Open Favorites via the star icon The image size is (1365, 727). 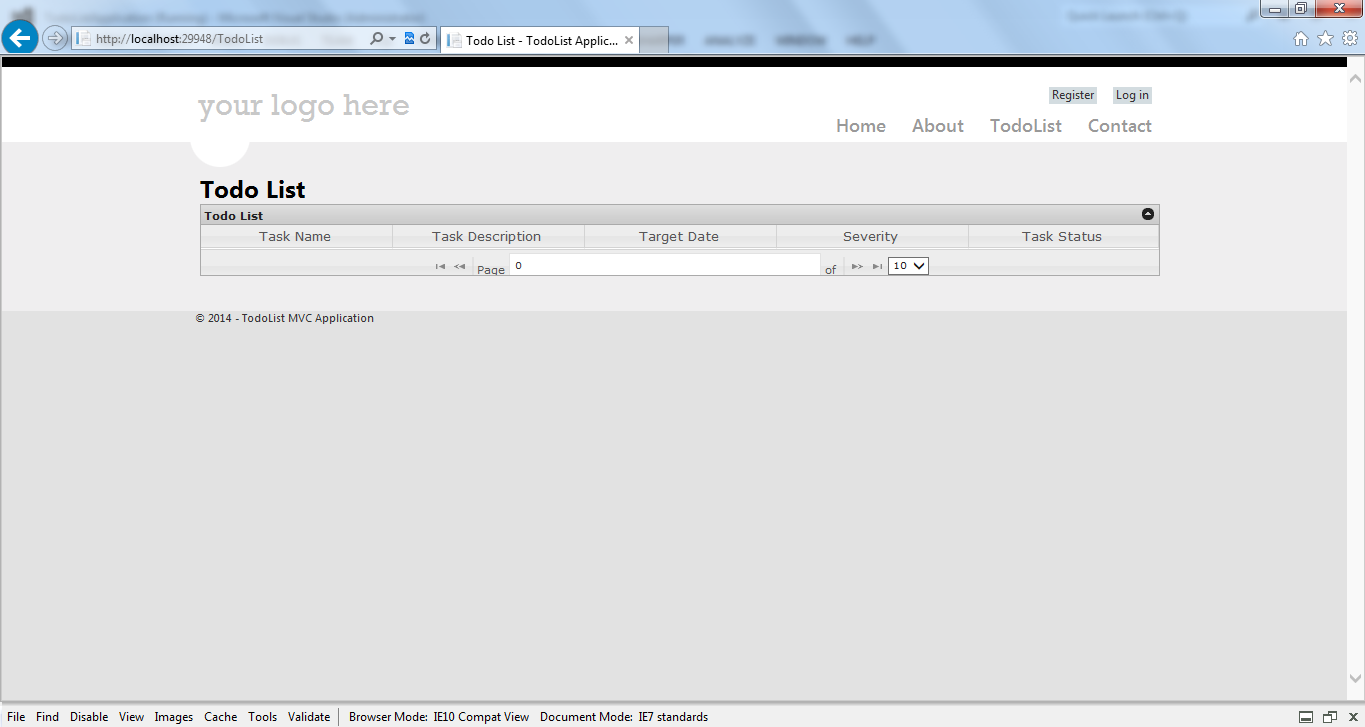click(x=1325, y=38)
